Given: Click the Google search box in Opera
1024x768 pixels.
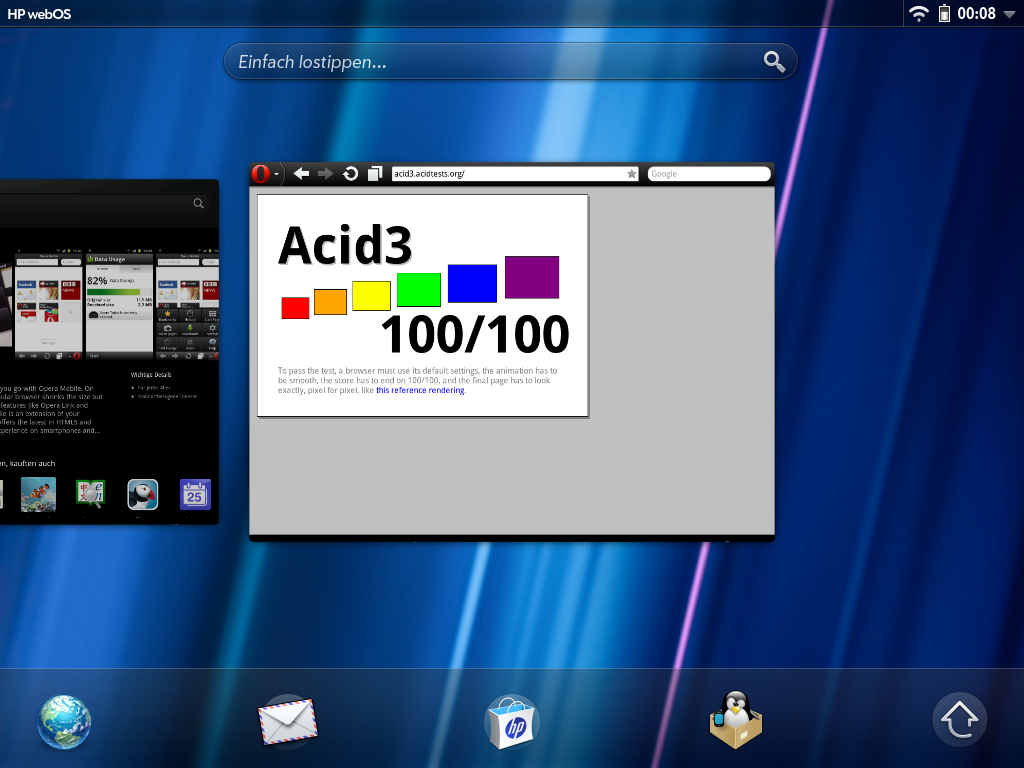Looking at the screenshot, I should coord(709,174).
